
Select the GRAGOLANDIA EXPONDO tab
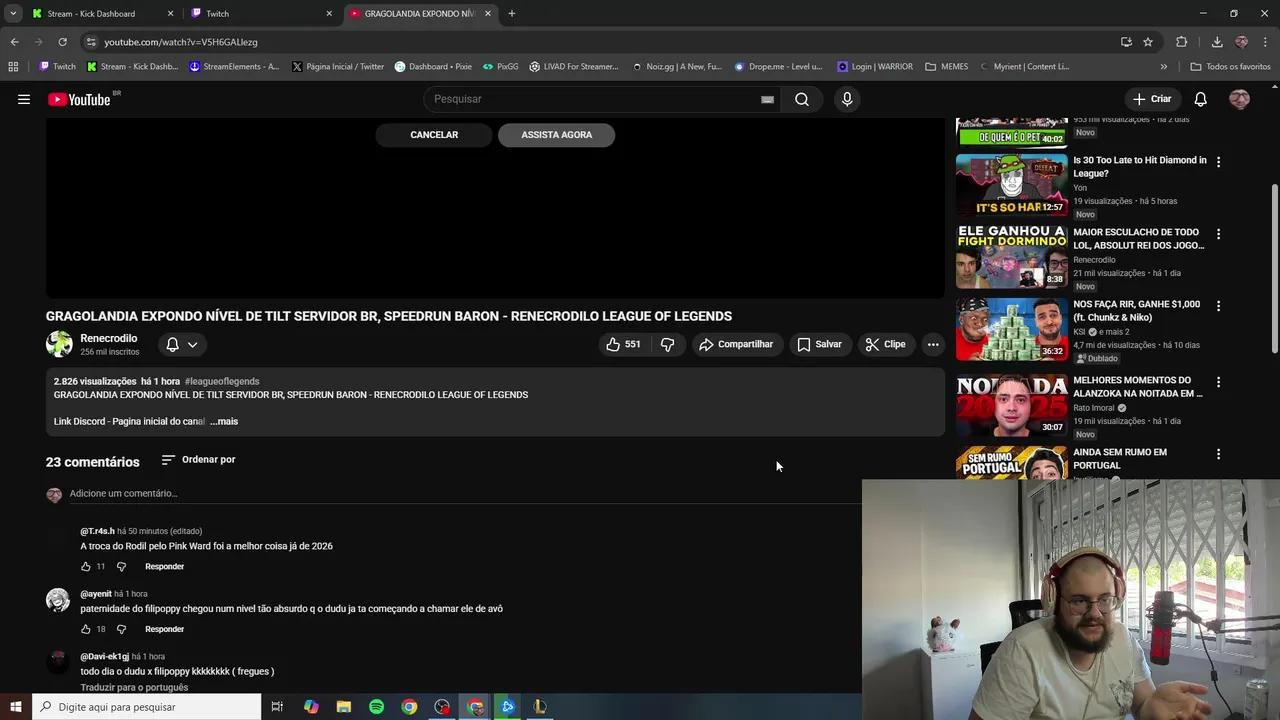[420, 14]
